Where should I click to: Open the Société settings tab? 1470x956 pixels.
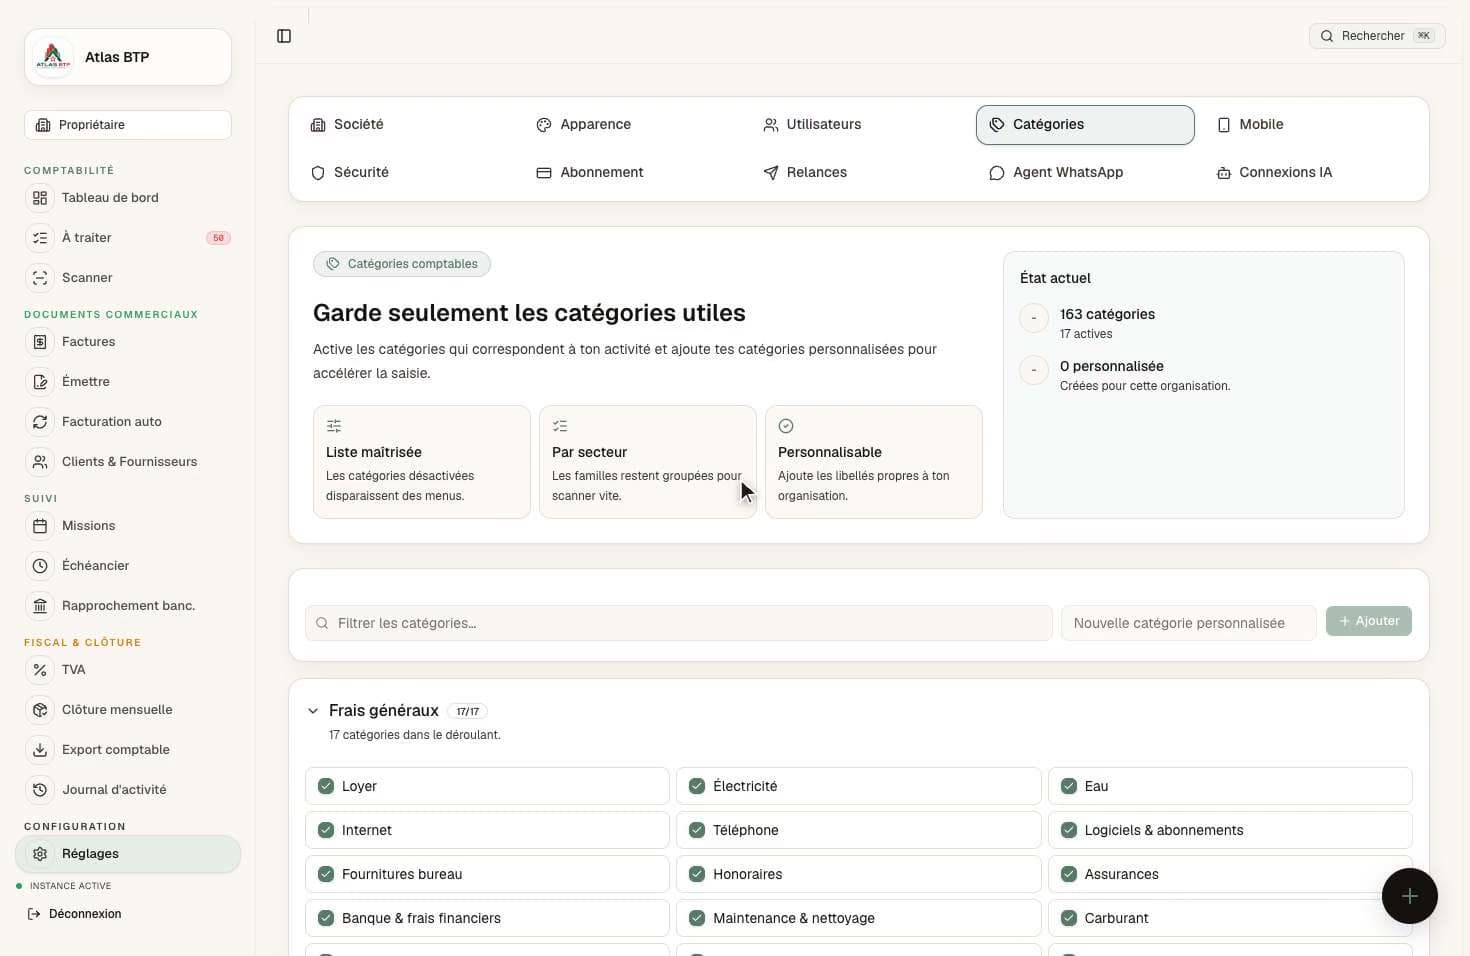(x=407, y=125)
